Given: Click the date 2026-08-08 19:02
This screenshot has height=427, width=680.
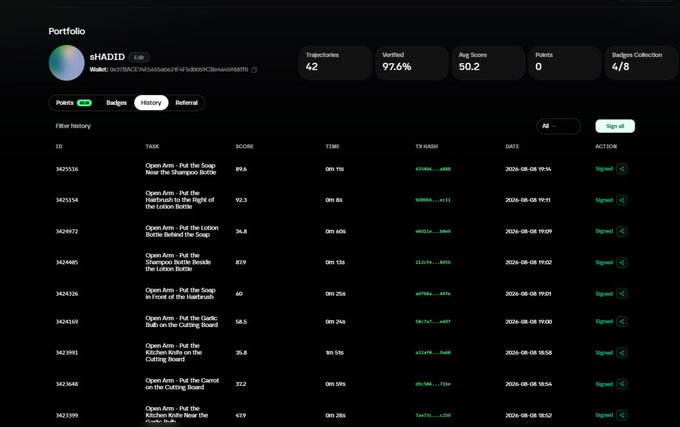Looking at the screenshot, I should 529,263.
